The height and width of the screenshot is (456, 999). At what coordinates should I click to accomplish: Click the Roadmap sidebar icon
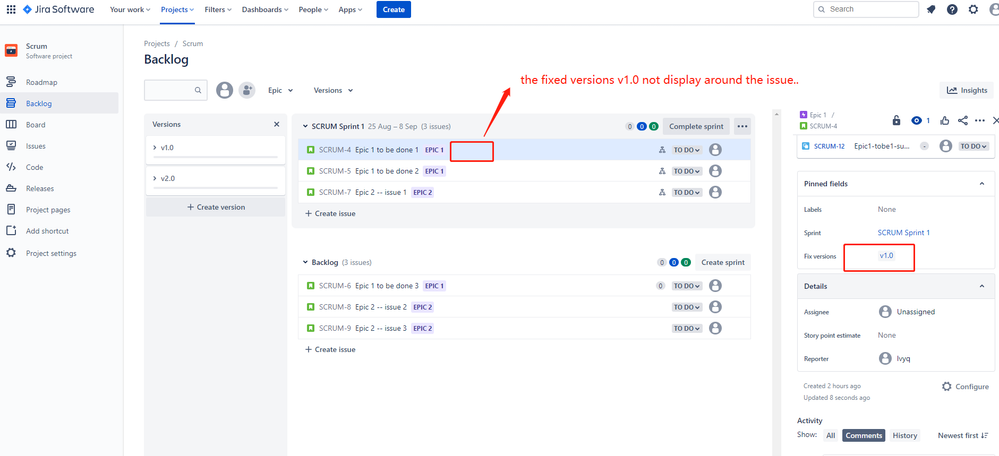(x=11, y=82)
